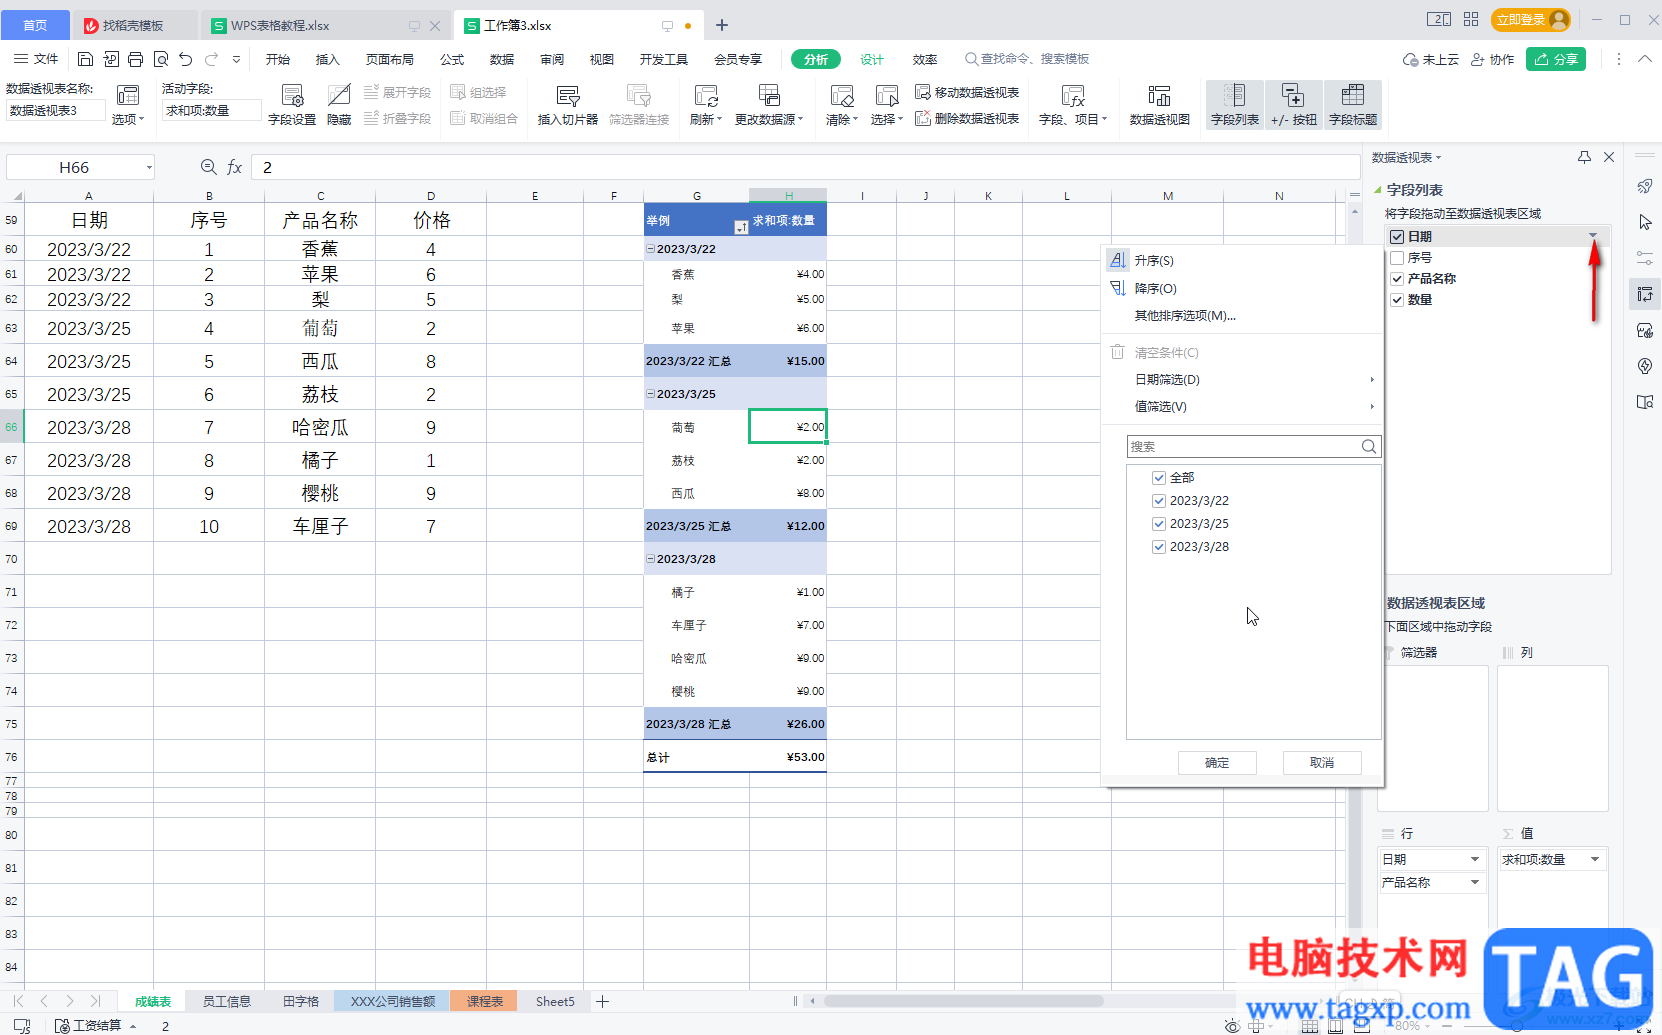The width and height of the screenshot is (1662, 1035).
Task: Uncheck the 2023/3/28 filter checkbox
Action: click(1159, 547)
